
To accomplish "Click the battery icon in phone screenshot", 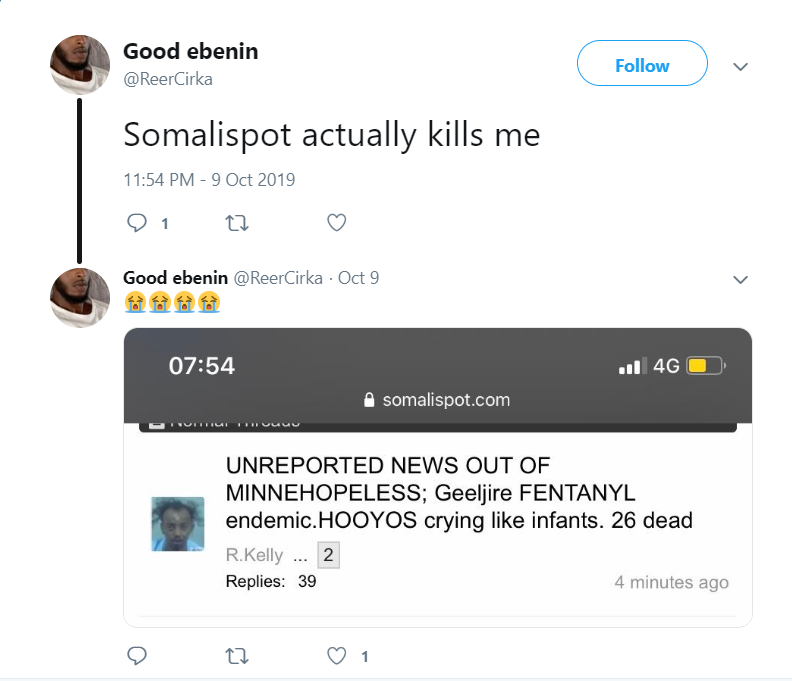I will 706,366.
